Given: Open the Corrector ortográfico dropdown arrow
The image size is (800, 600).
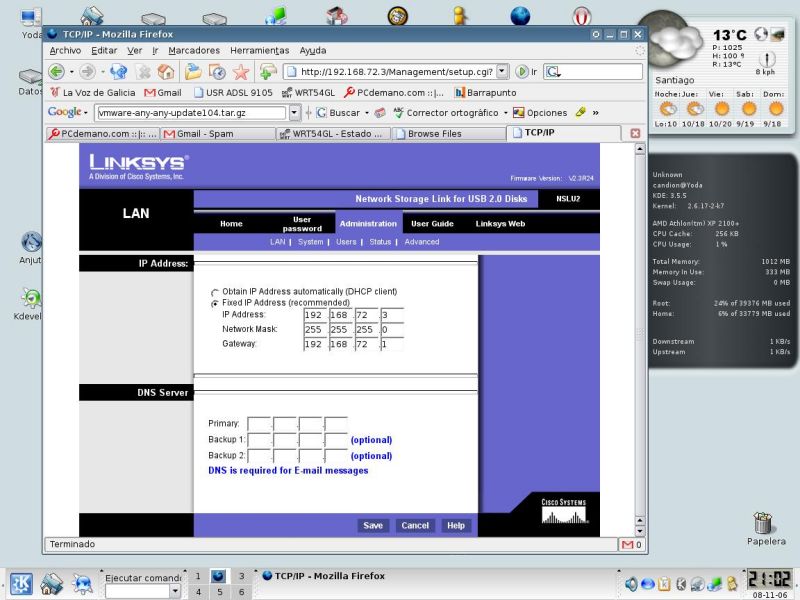Looking at the screenshot, I should [506, 113].
